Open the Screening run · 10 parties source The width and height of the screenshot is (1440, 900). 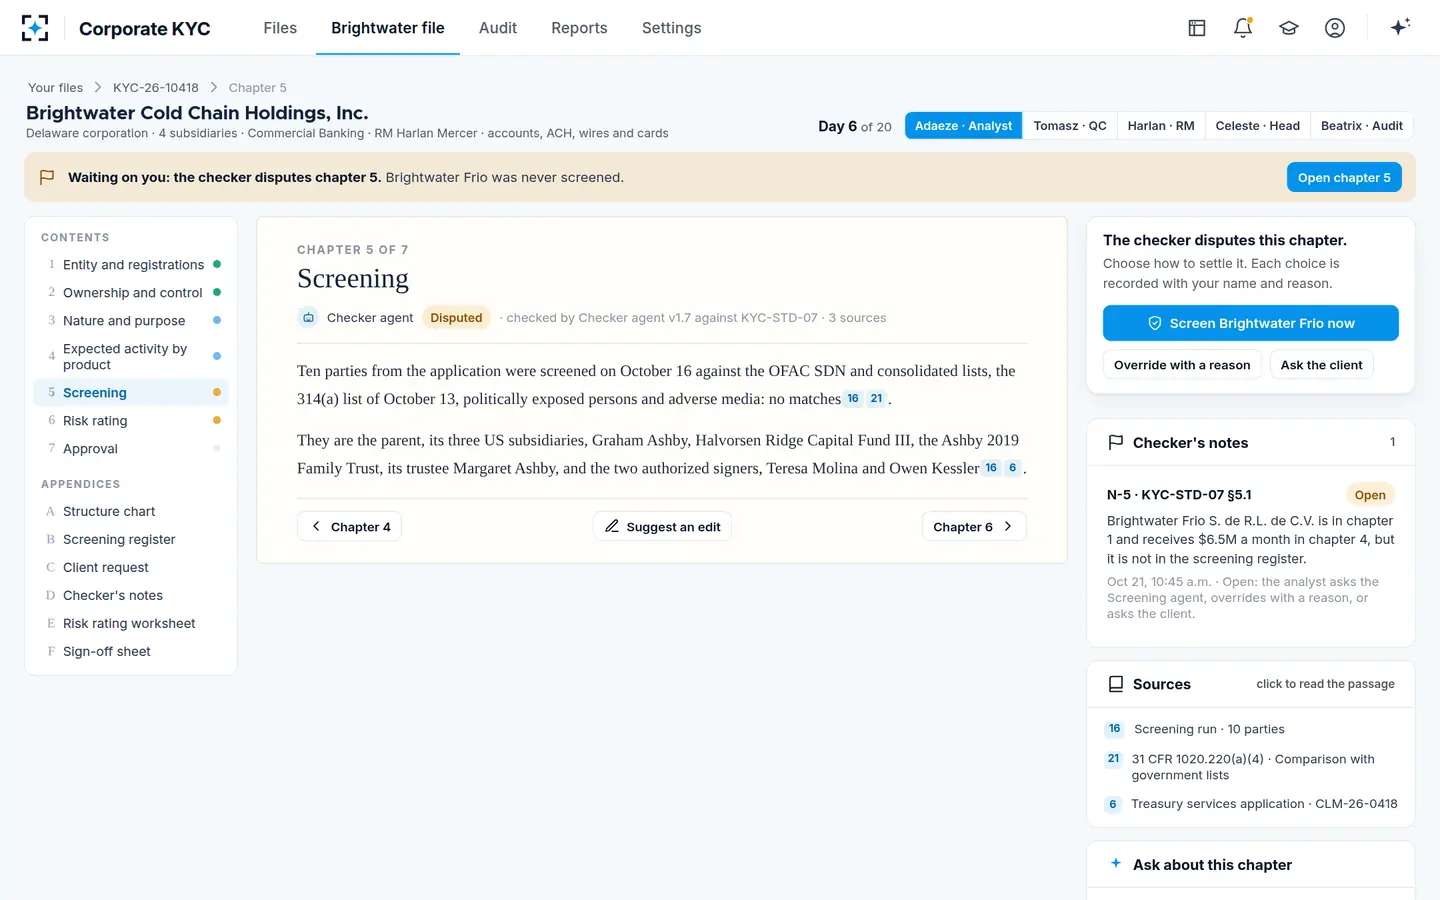pyautogui.click(x=1250, y=729)
